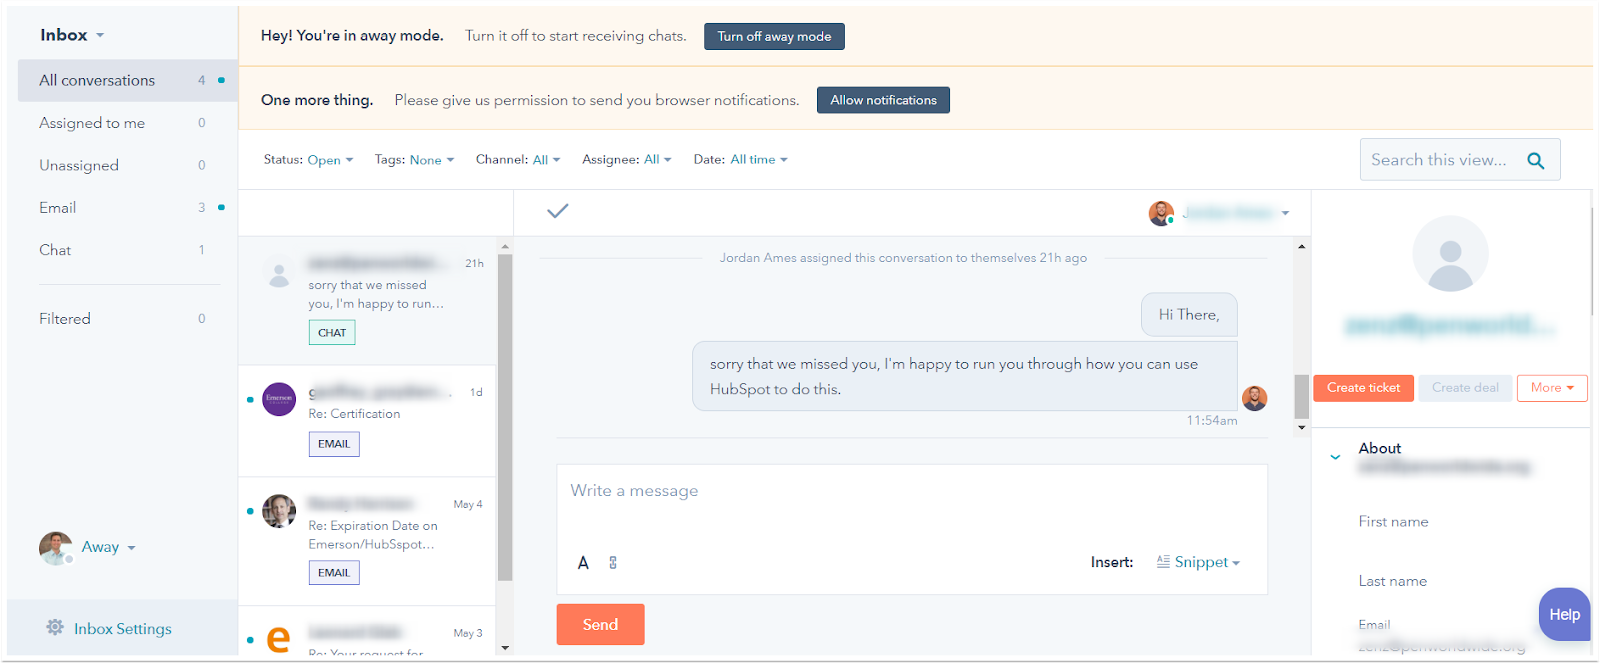Switch to the Email inbox view
This screenshot has width=1600, height=663.
[58, 208]
